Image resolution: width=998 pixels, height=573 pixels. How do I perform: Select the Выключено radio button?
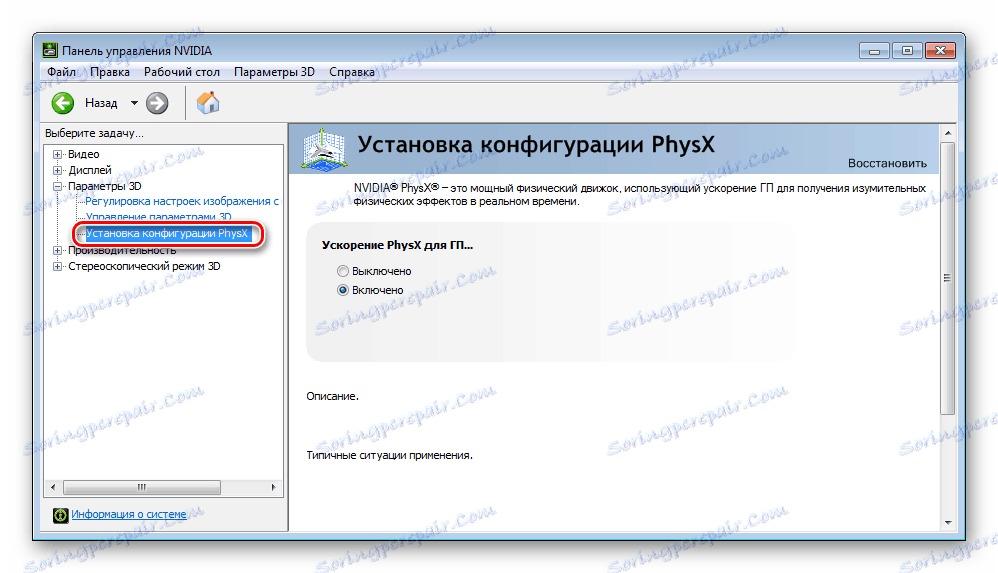coord(343,271)
